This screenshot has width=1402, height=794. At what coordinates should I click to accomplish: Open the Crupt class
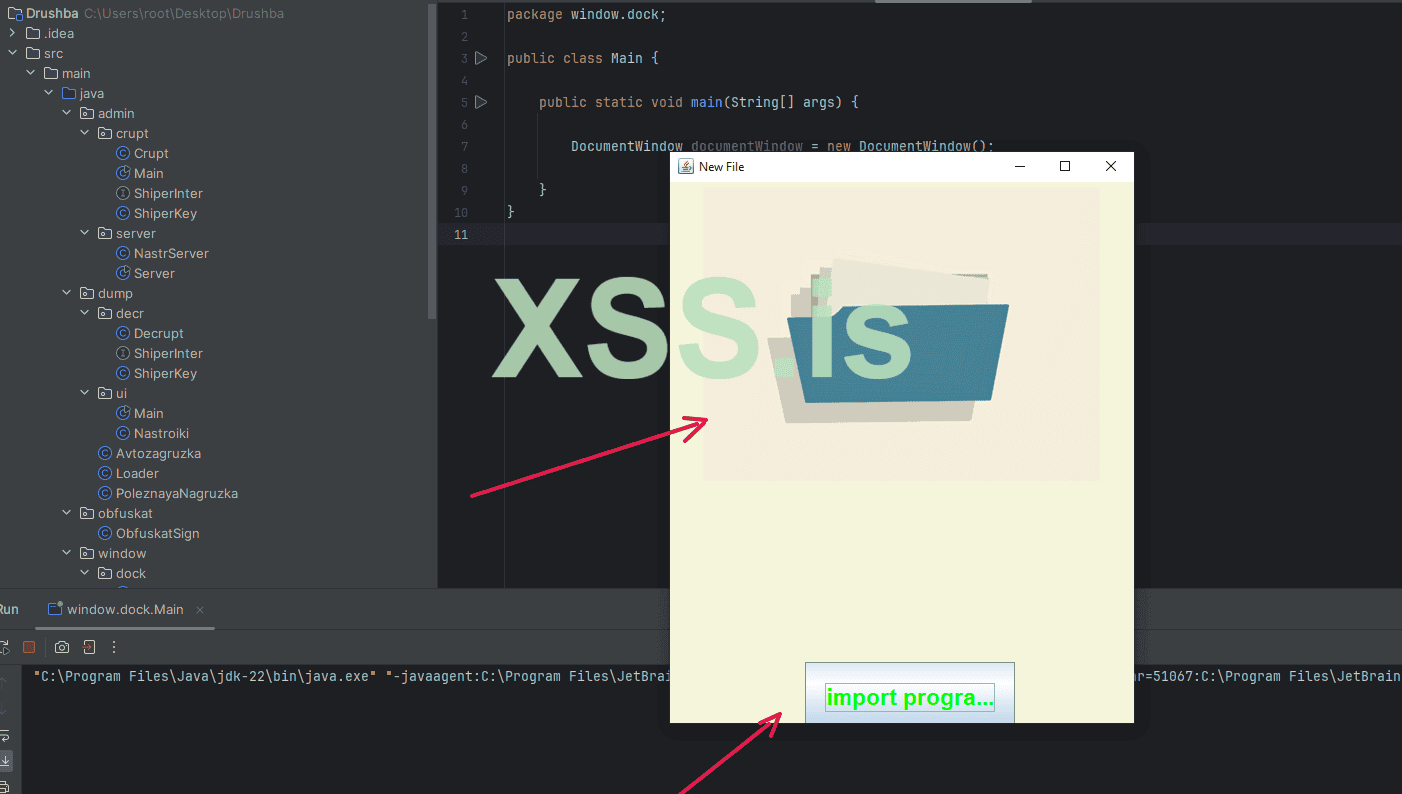pyautogui.click(x=142, y=153)
